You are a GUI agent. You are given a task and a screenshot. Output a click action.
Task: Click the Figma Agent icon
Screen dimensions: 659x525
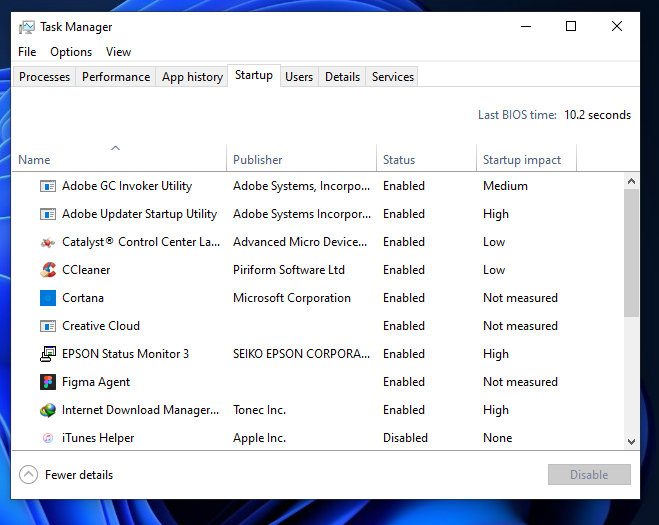(48, 382)
